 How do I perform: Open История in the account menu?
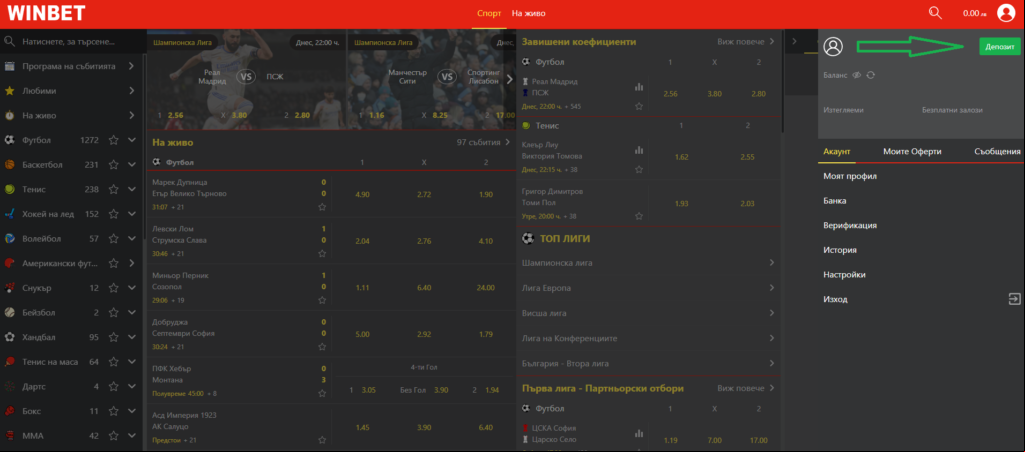pos(840,250)
